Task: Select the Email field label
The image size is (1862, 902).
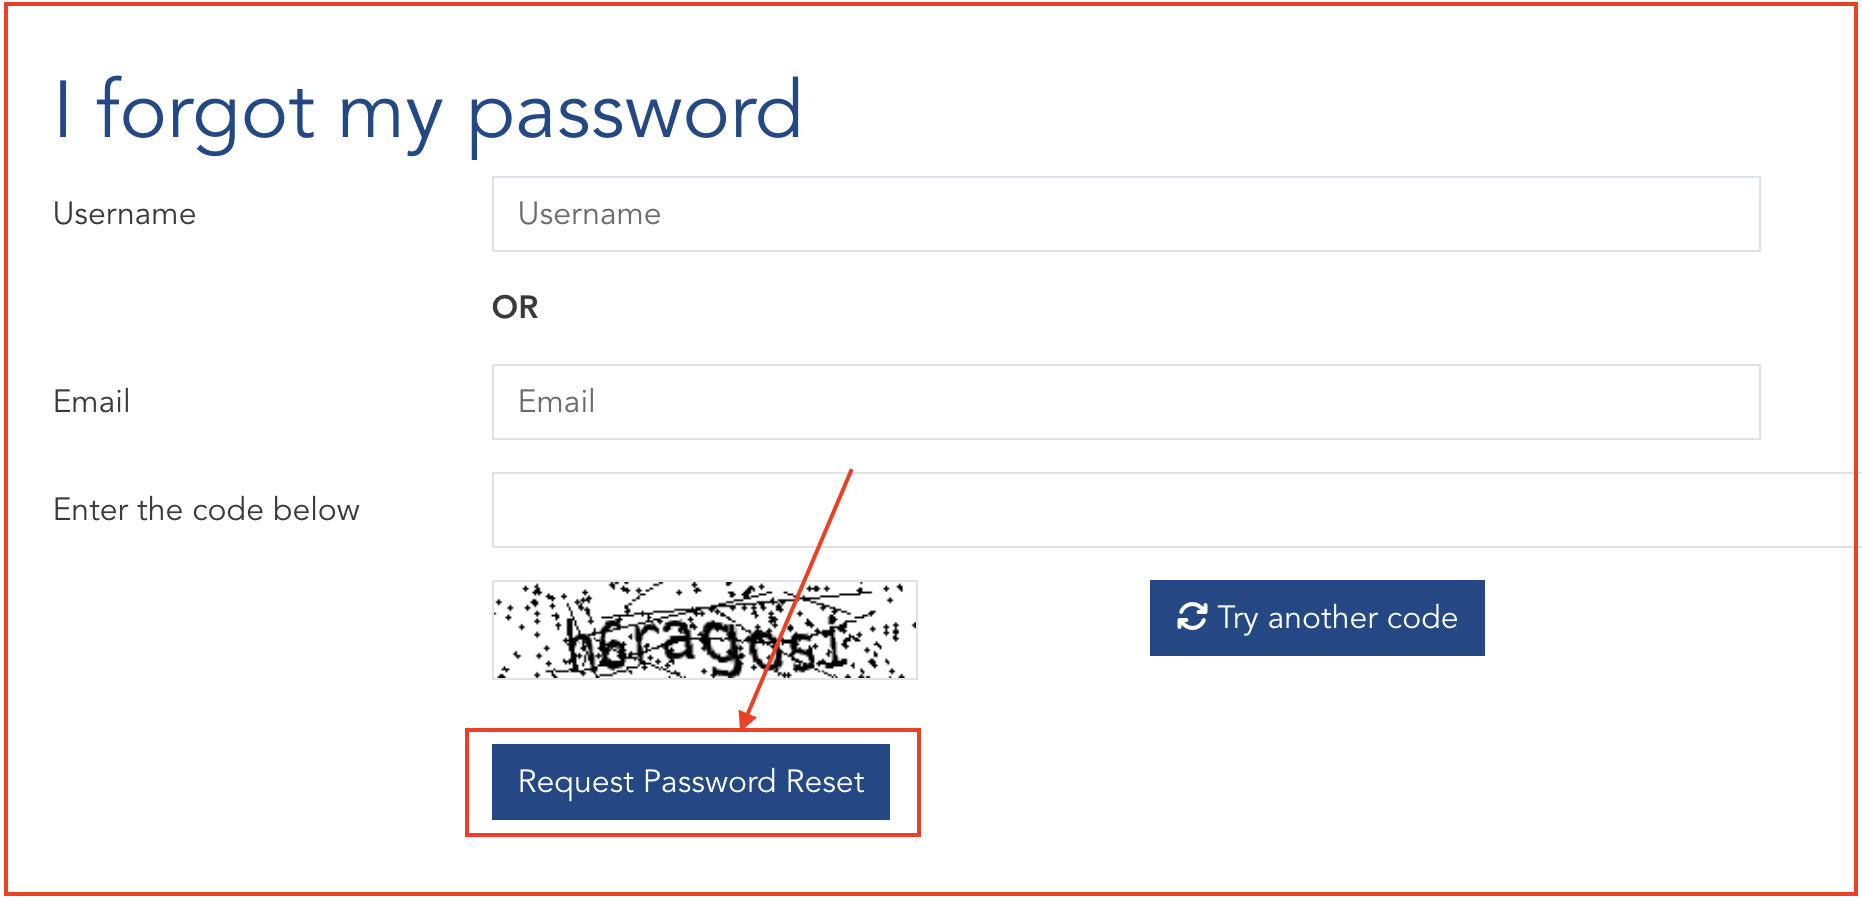Action: [91, 402]
